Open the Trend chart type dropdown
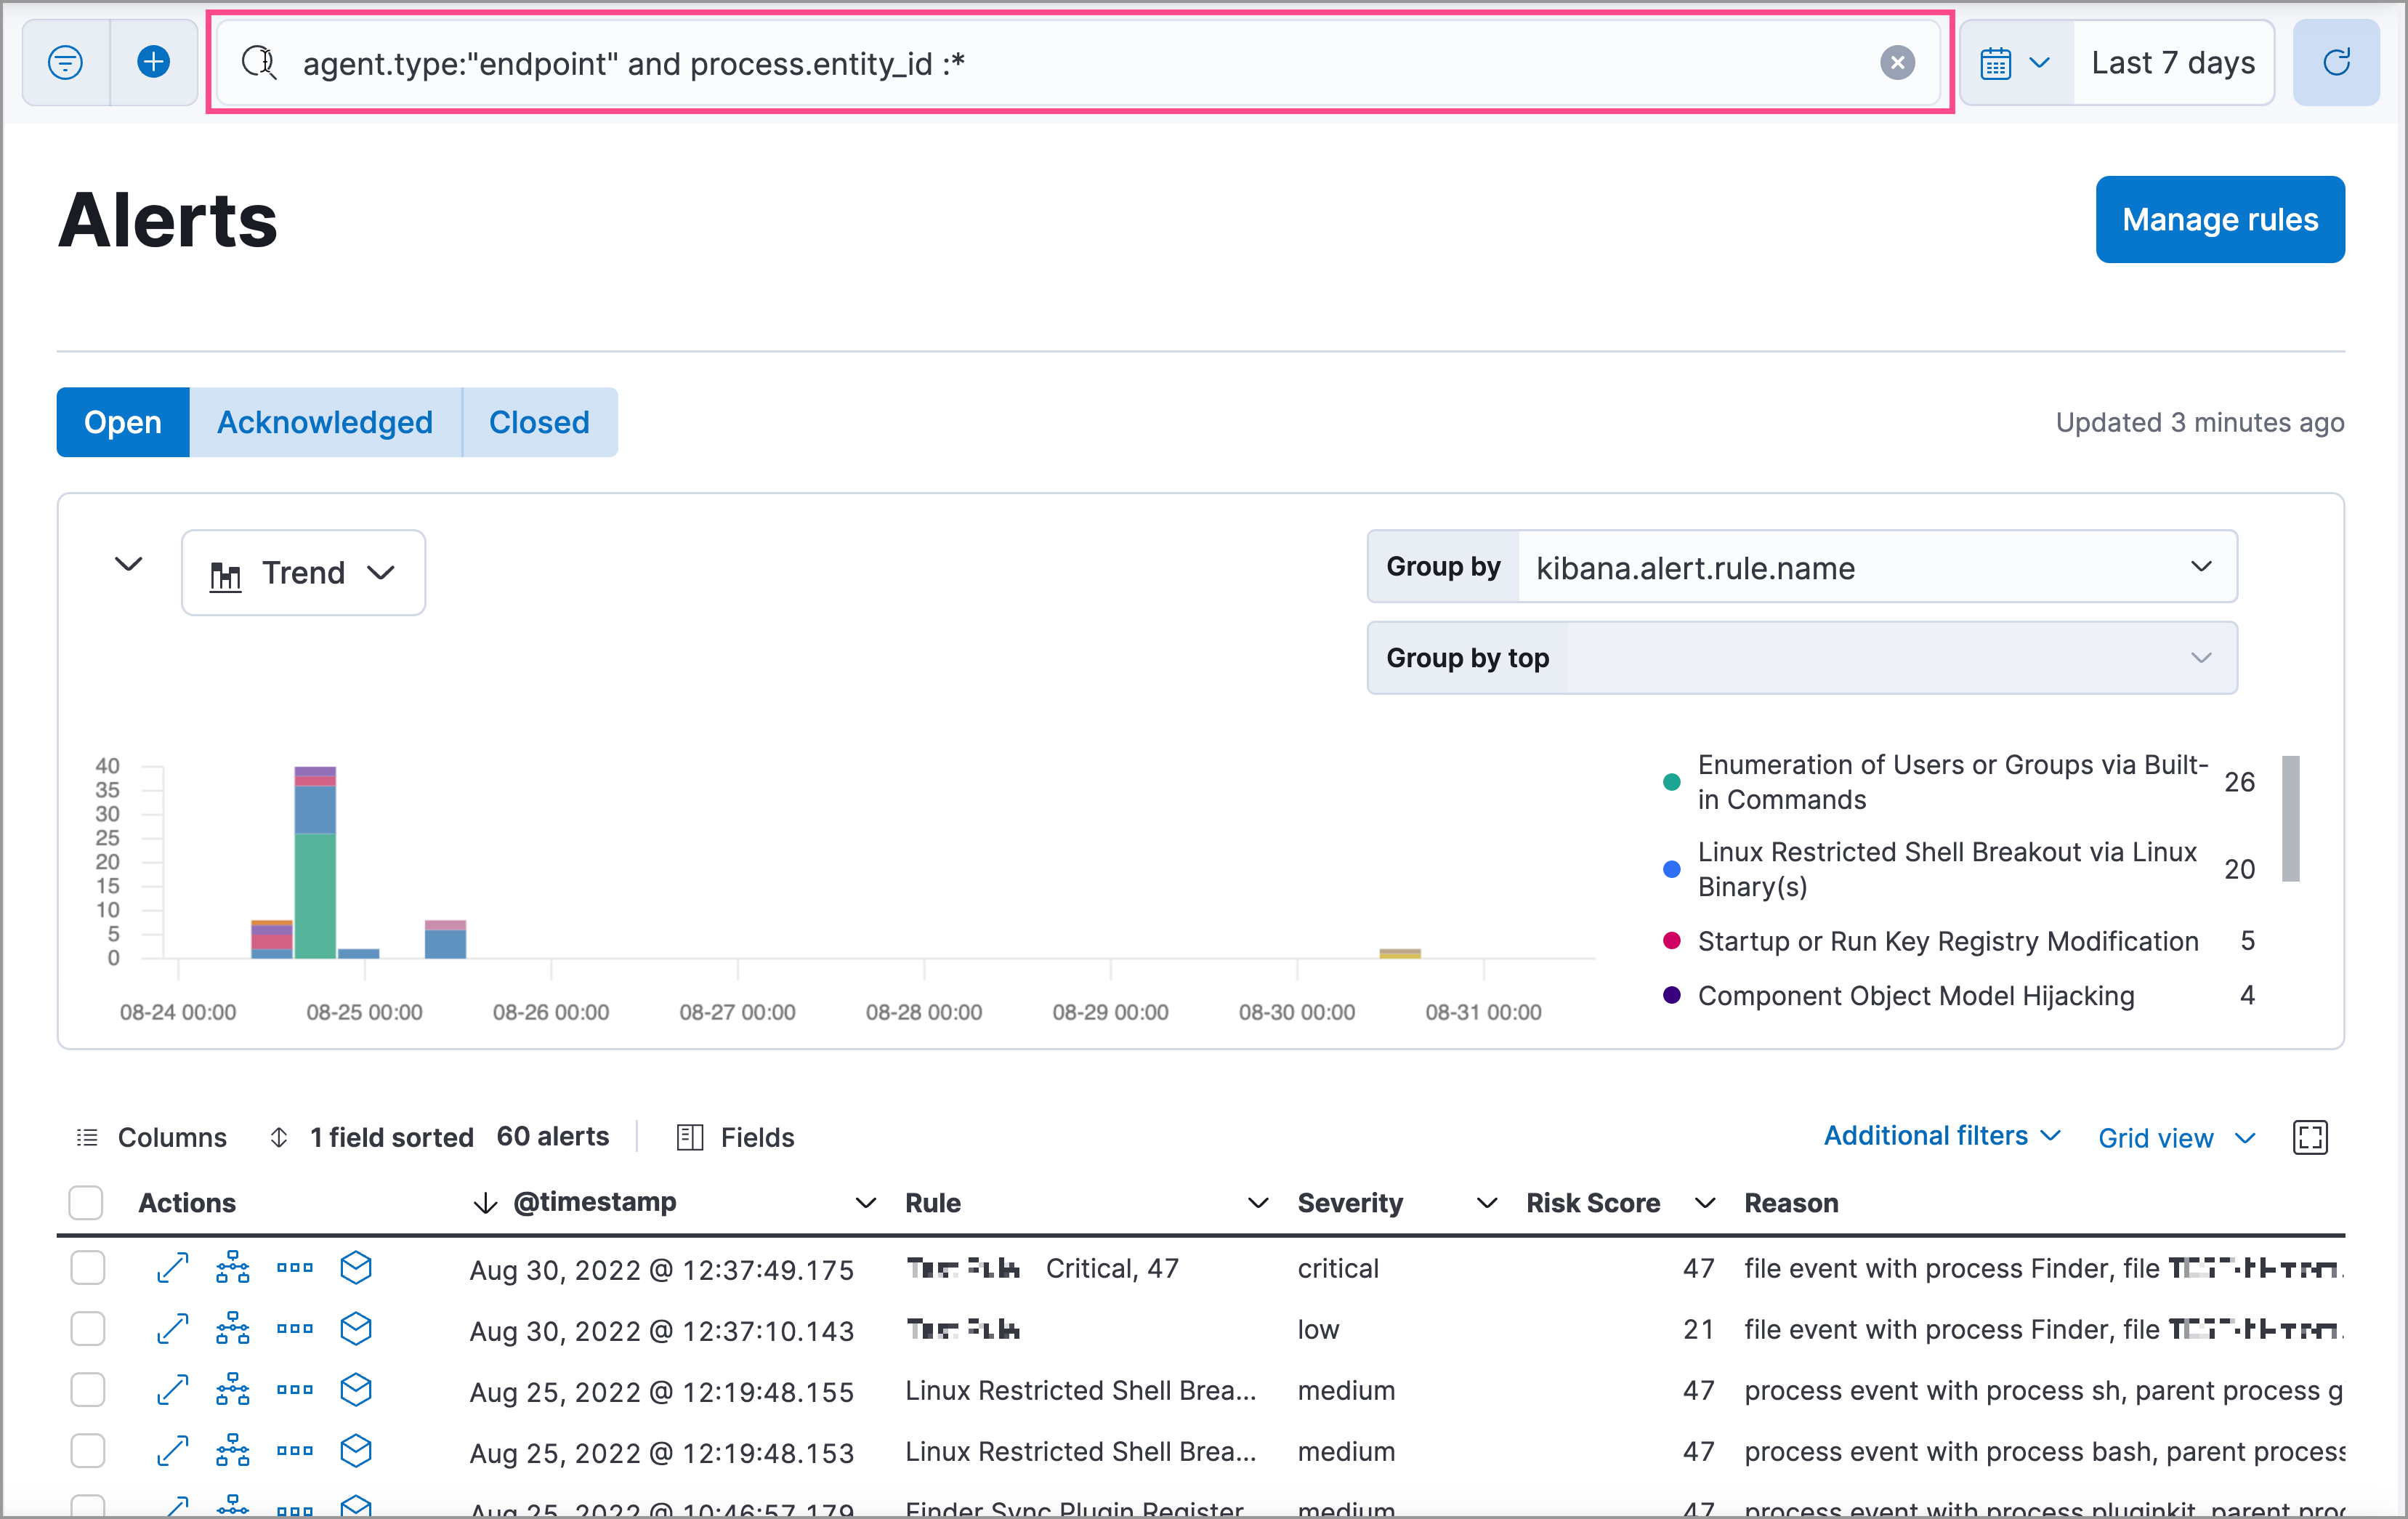 point(303,572)
